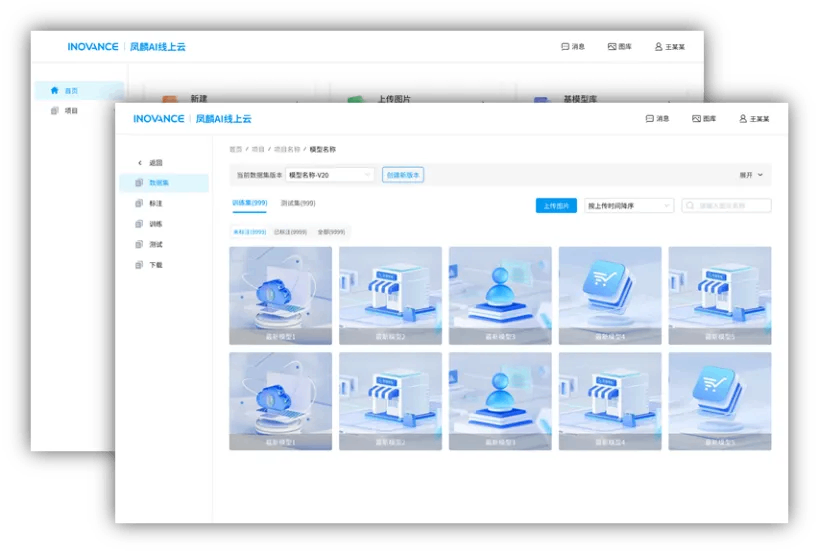Open 消息 messages in the front window header
This screenshot has width=819, height=554.
pyautogui.click(x=657, y=119)
